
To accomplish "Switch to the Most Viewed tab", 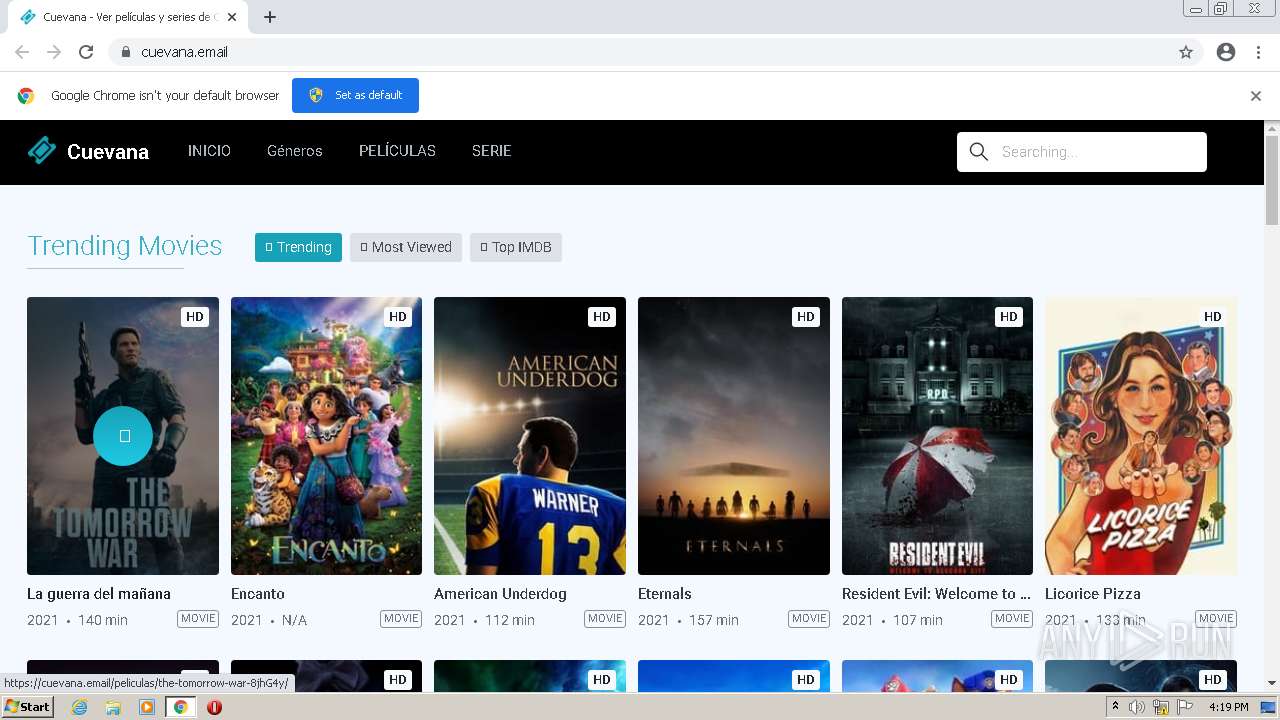I will 406,247.
